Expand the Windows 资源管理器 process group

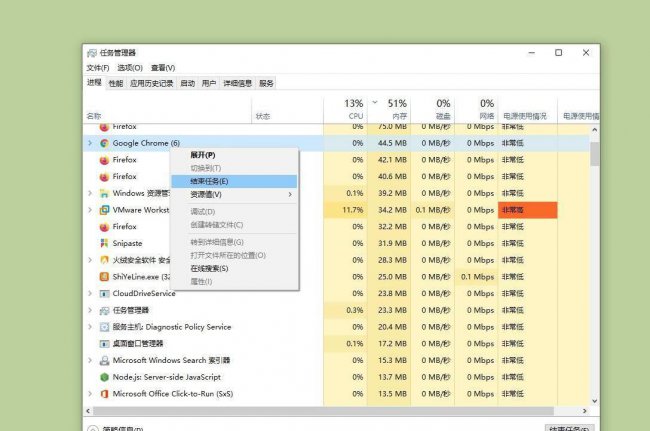point(90,193)
